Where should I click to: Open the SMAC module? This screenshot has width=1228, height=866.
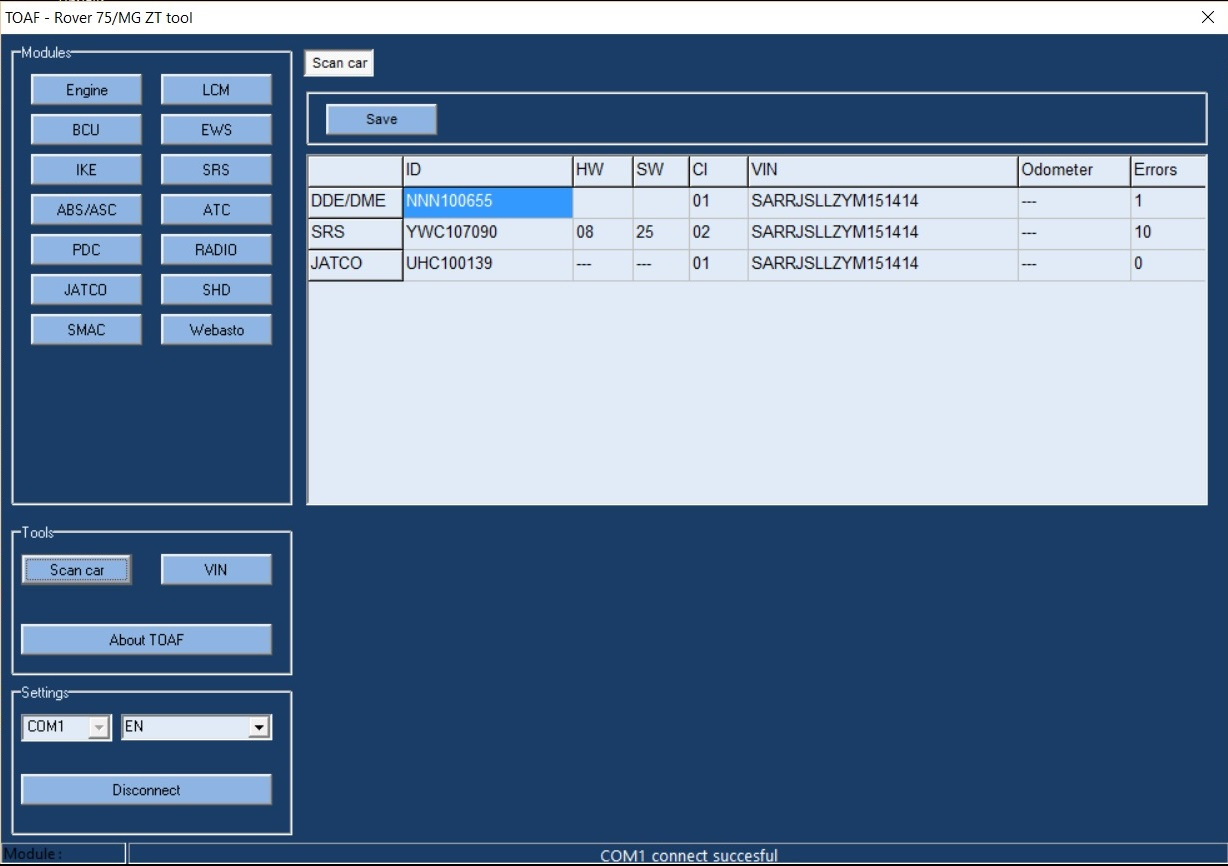pyautogui.click(x=86, y=330)
